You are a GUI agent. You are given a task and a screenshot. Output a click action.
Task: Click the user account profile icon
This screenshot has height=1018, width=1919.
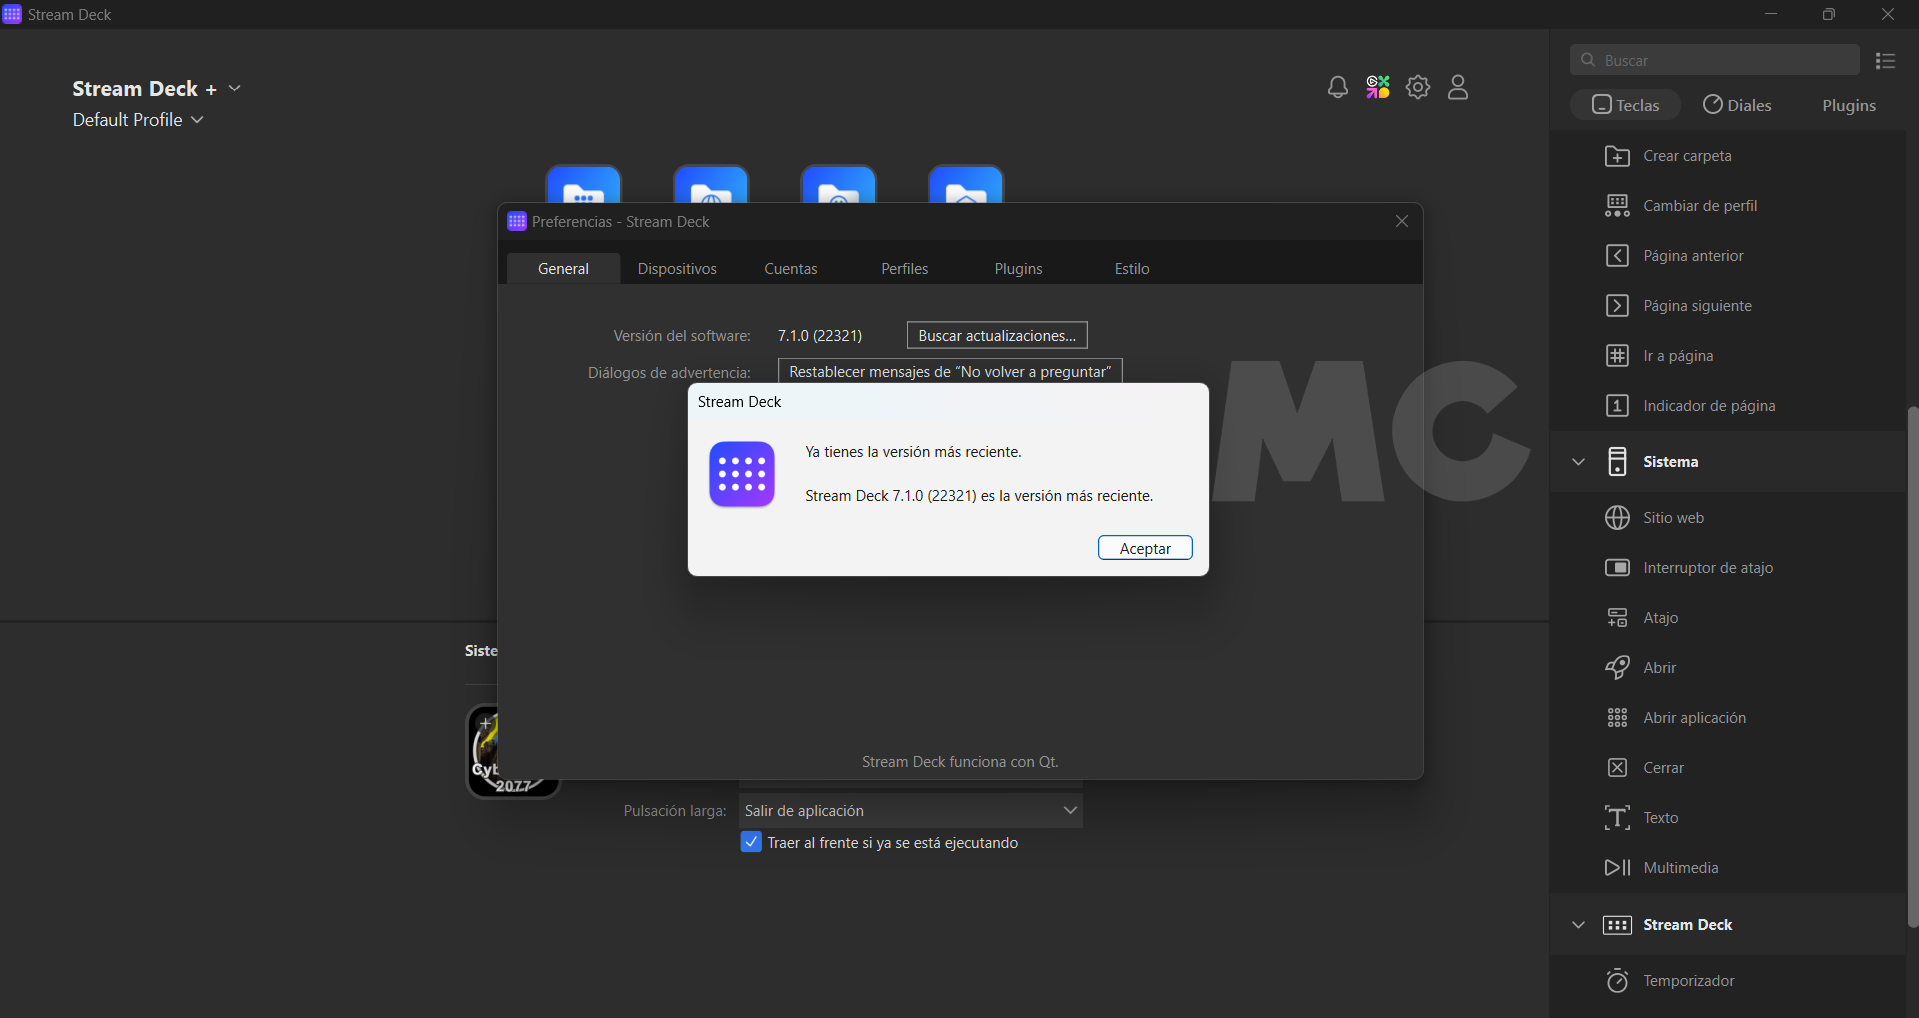pyautogui.click(x=1458, y=88)
